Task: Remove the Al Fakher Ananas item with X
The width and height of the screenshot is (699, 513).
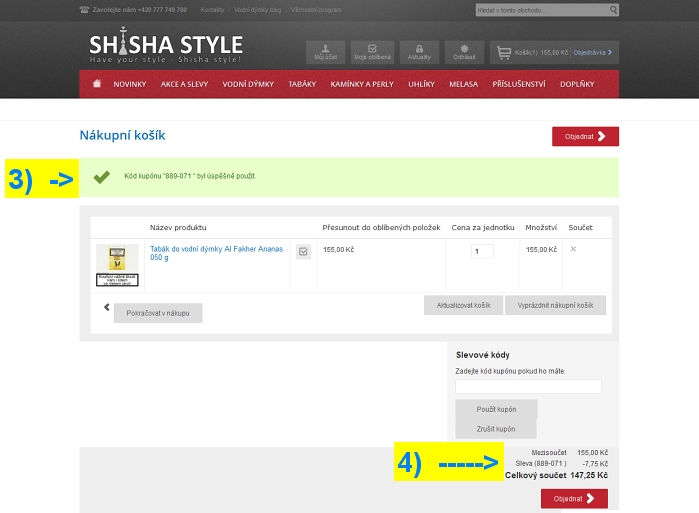Action: click(x=573, y=249)
